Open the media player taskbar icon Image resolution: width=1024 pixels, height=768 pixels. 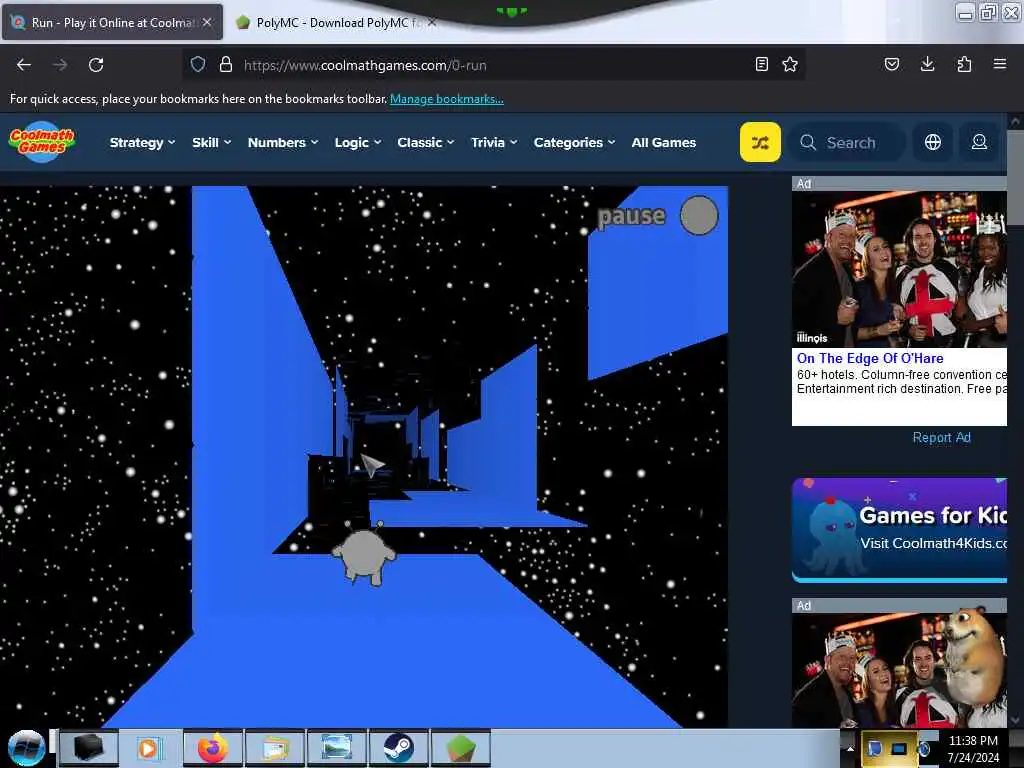(150, 748)
